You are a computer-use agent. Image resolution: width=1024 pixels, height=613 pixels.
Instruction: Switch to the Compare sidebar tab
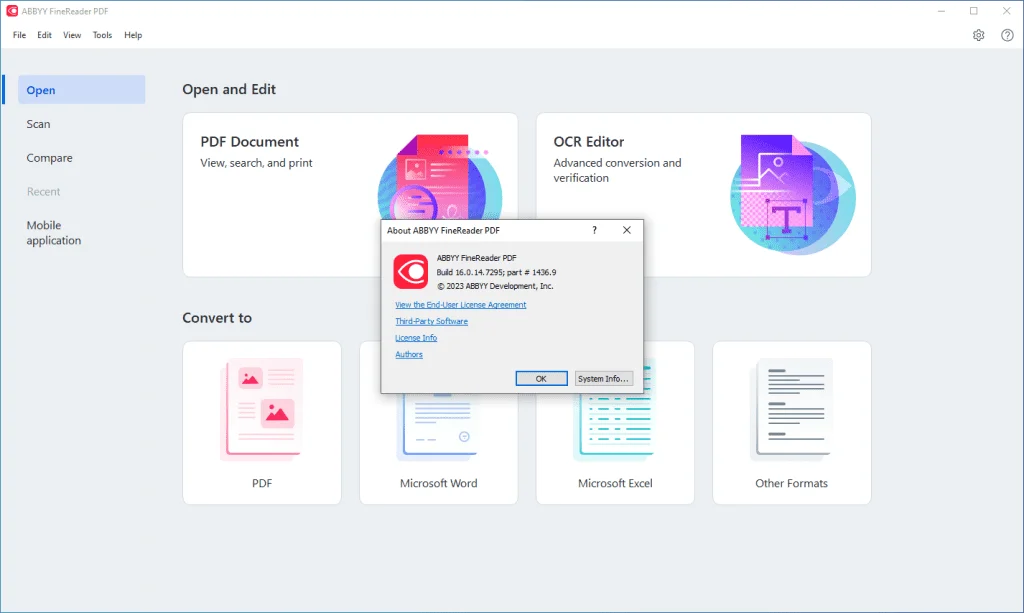[x=49, y=158]
